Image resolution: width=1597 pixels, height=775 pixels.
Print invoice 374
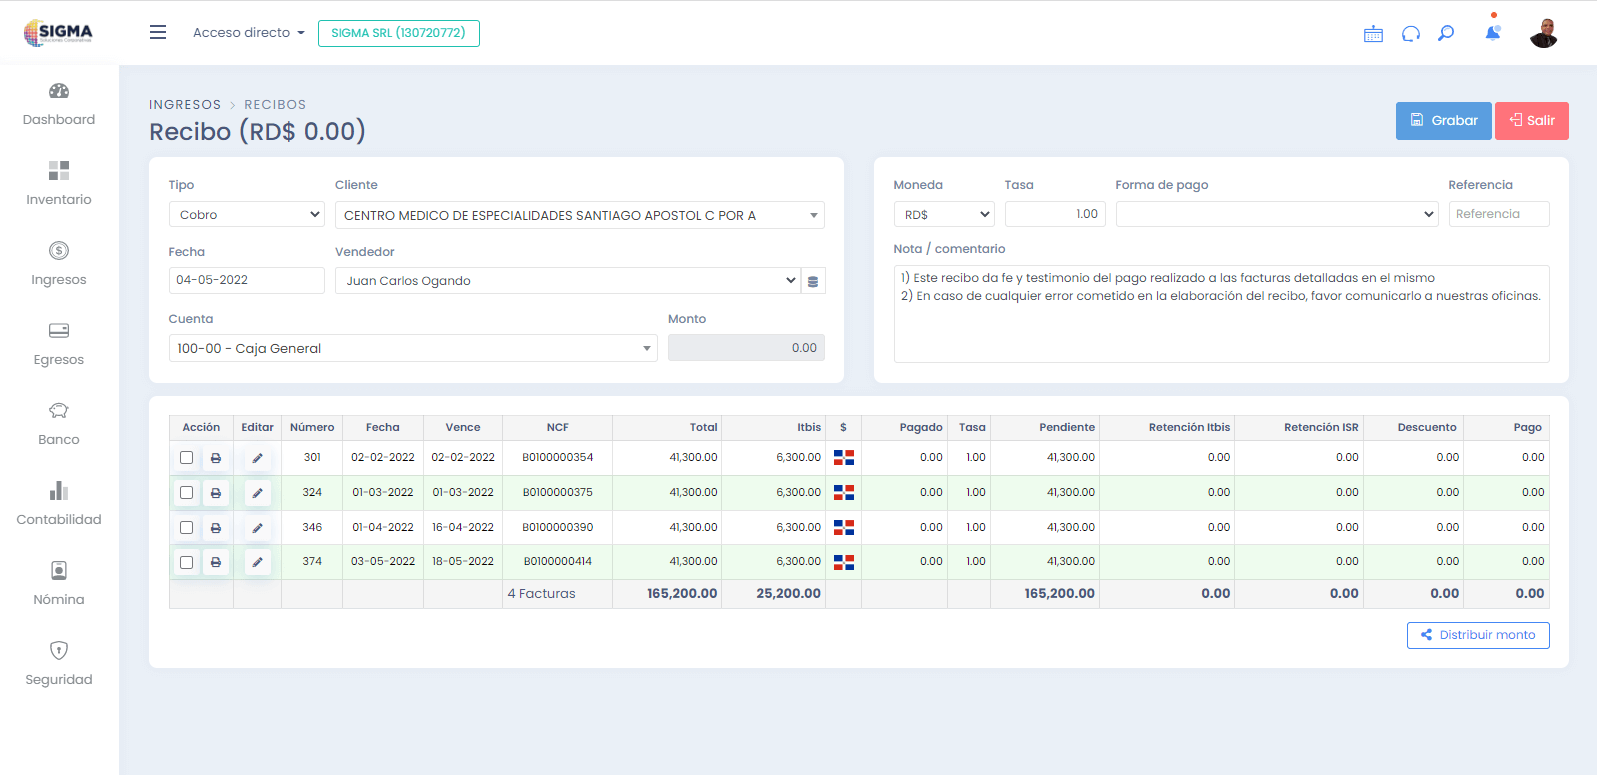tap(216, 562)
